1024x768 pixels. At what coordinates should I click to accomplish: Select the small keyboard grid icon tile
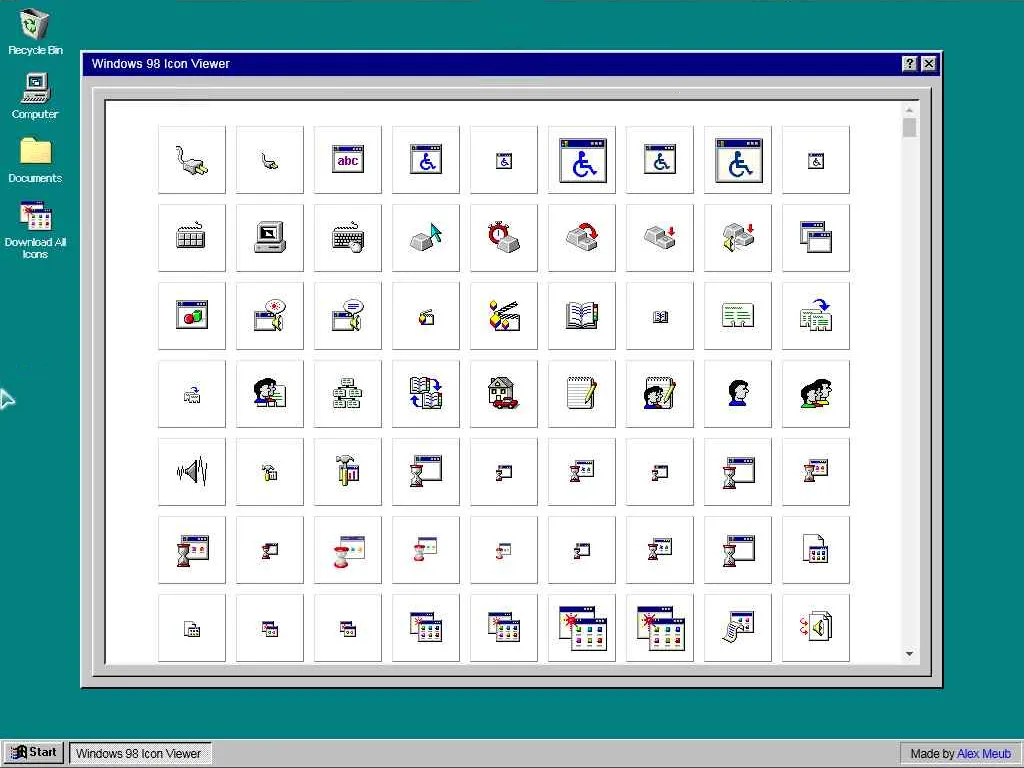pos(191,238)
